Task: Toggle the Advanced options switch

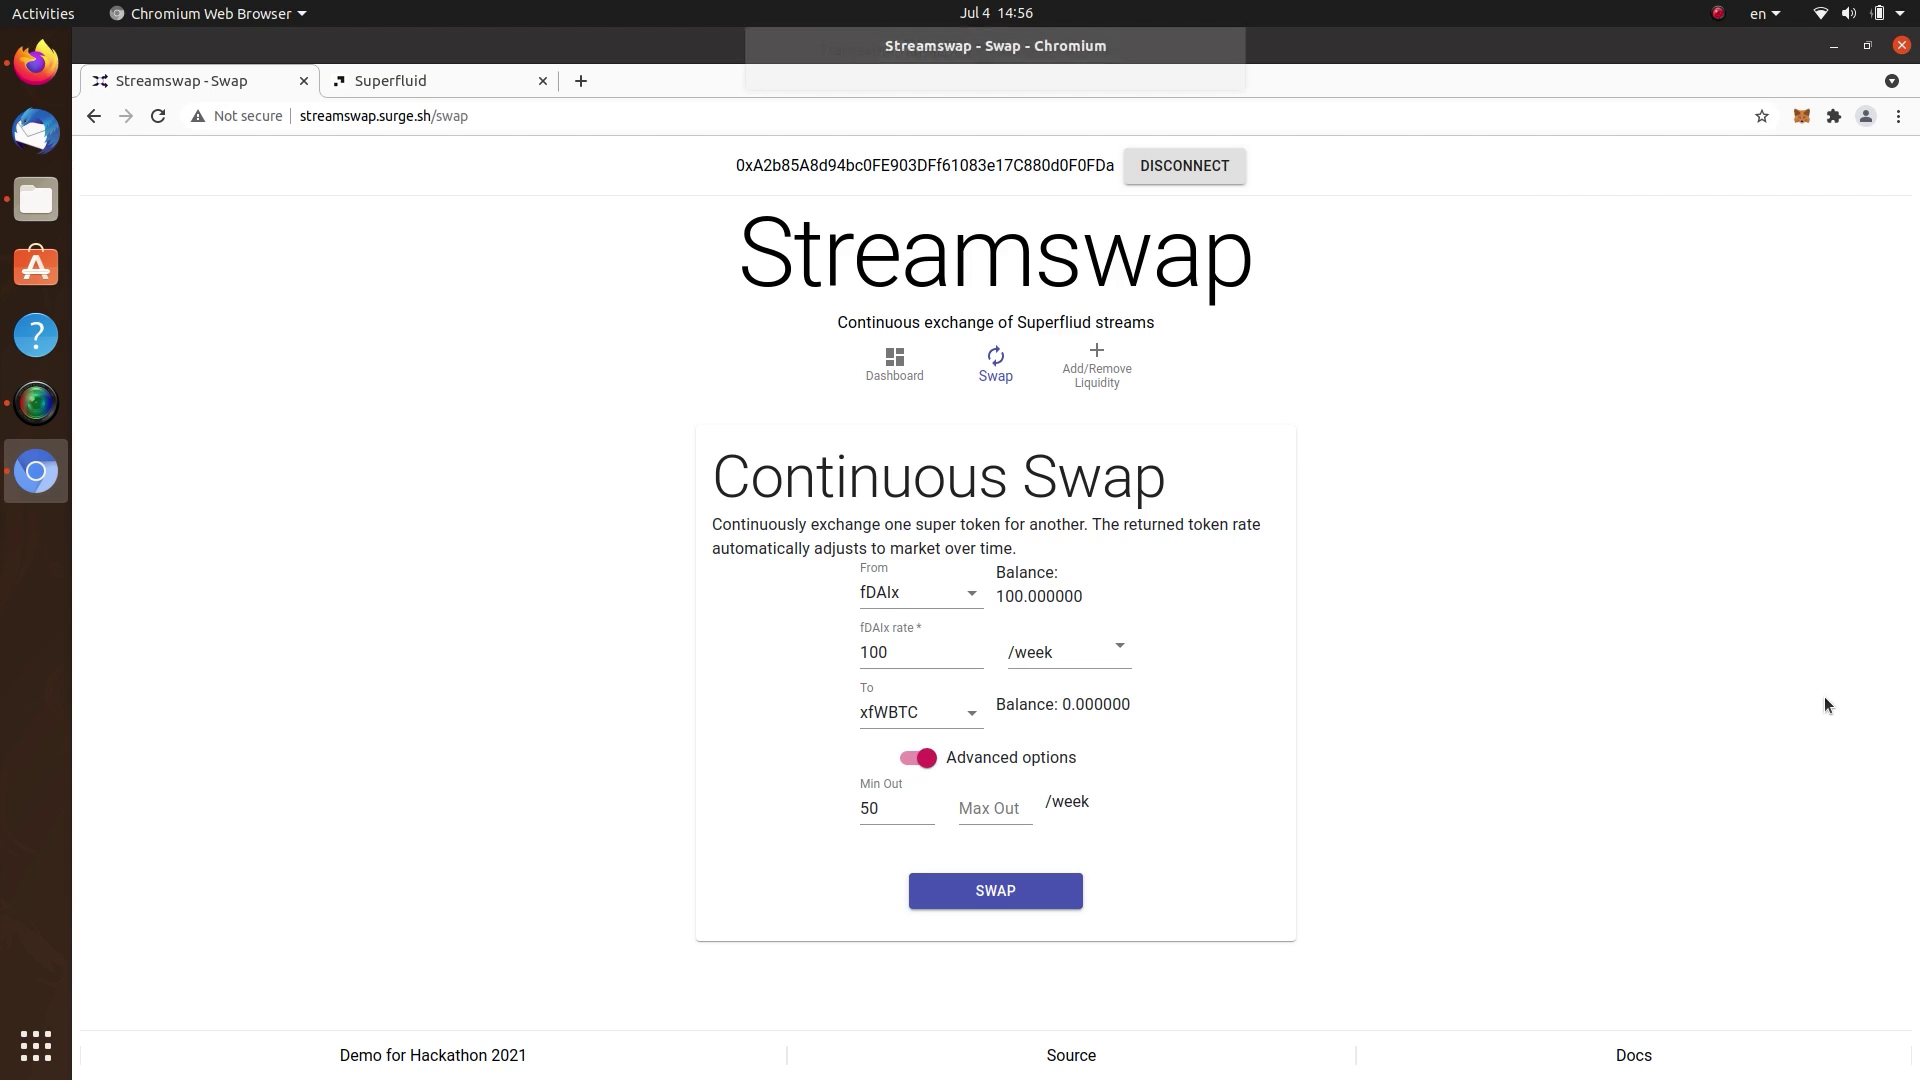Action: coord(919,757)
